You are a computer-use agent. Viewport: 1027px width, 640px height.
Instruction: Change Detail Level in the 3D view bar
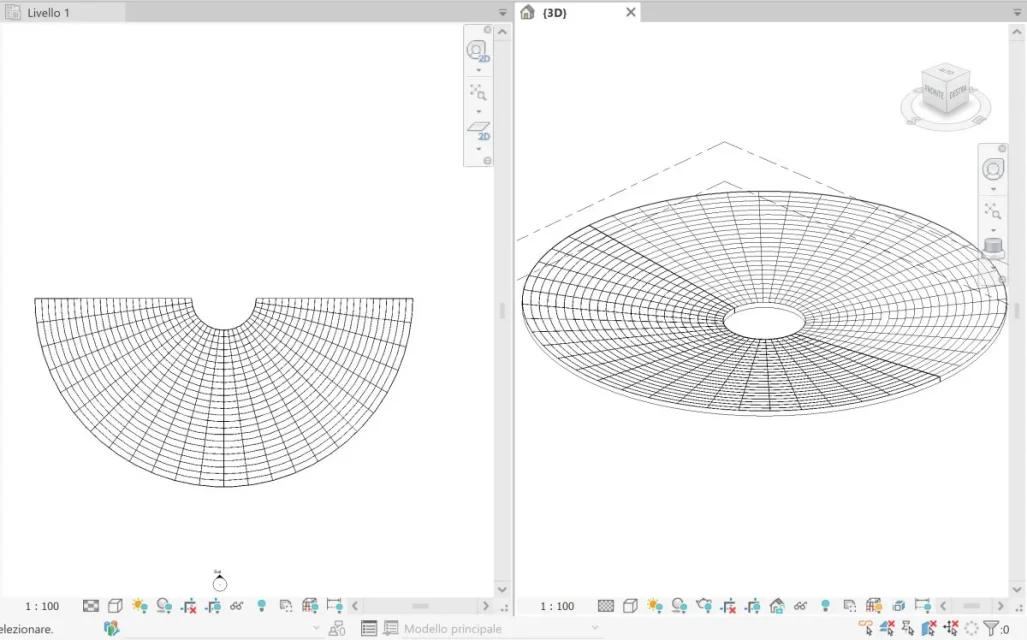606,606
